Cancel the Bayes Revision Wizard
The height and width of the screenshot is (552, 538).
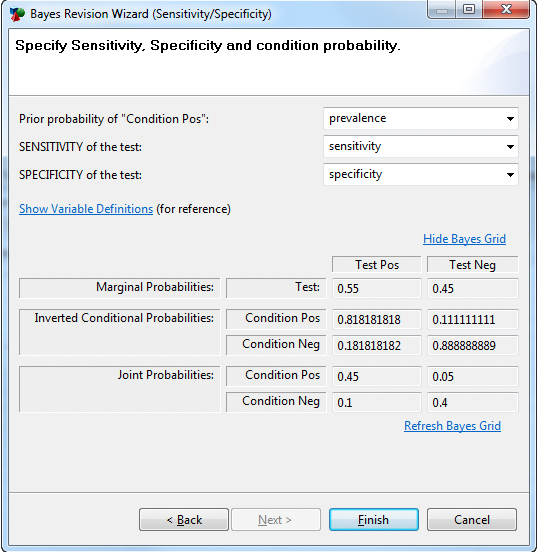(x=472, y=519)
